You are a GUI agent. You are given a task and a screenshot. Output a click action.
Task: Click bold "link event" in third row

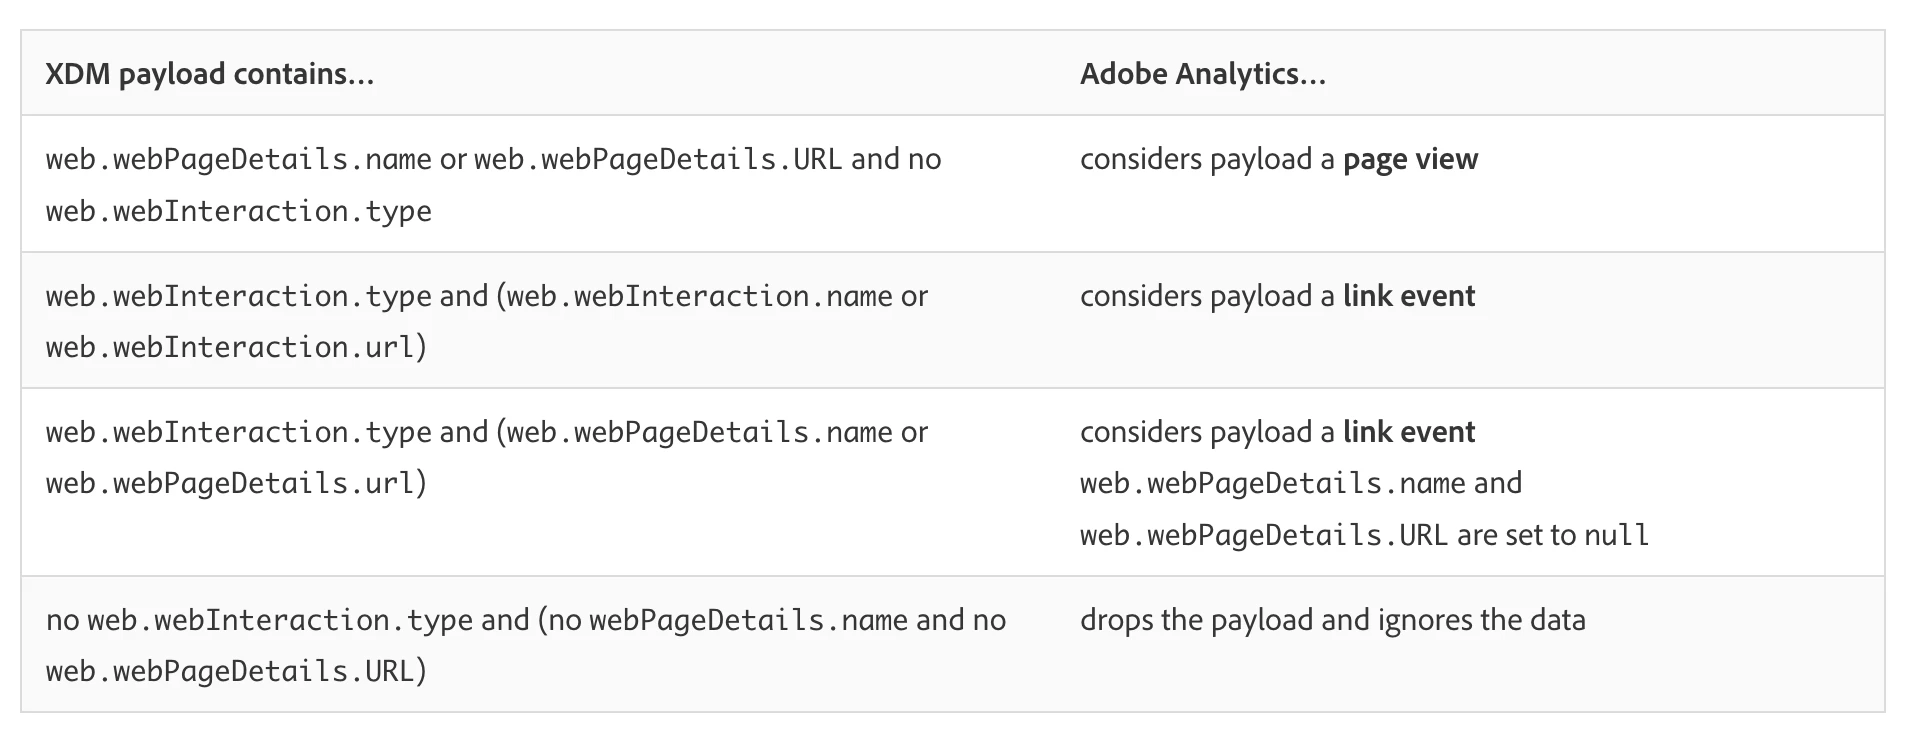point(1408,432)
